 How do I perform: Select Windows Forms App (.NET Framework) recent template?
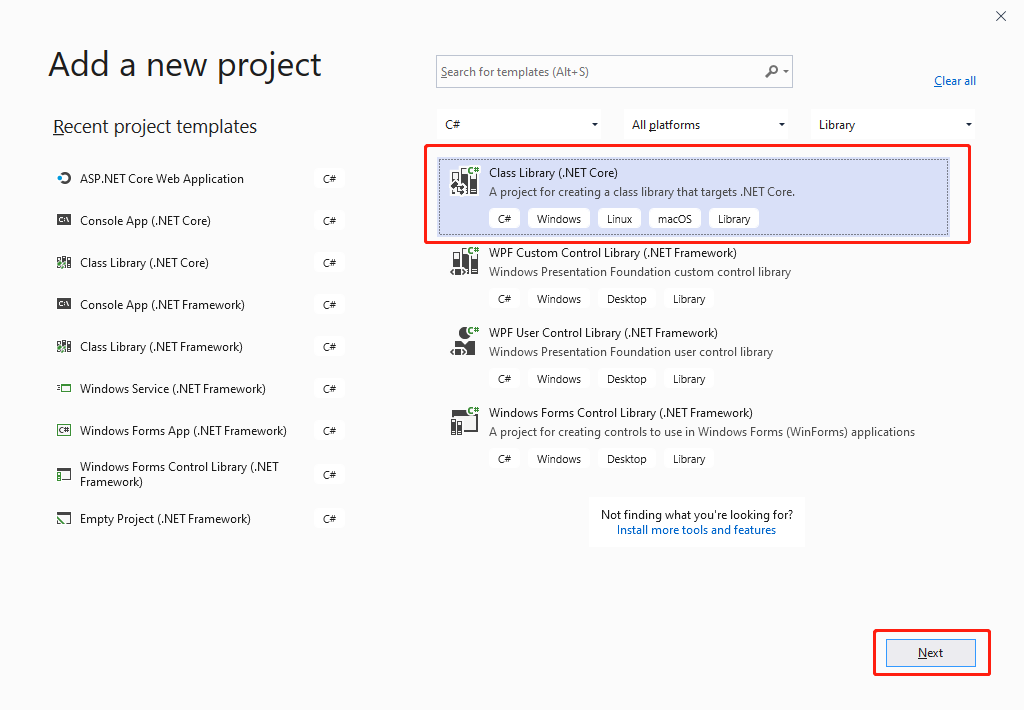point(199,430)
